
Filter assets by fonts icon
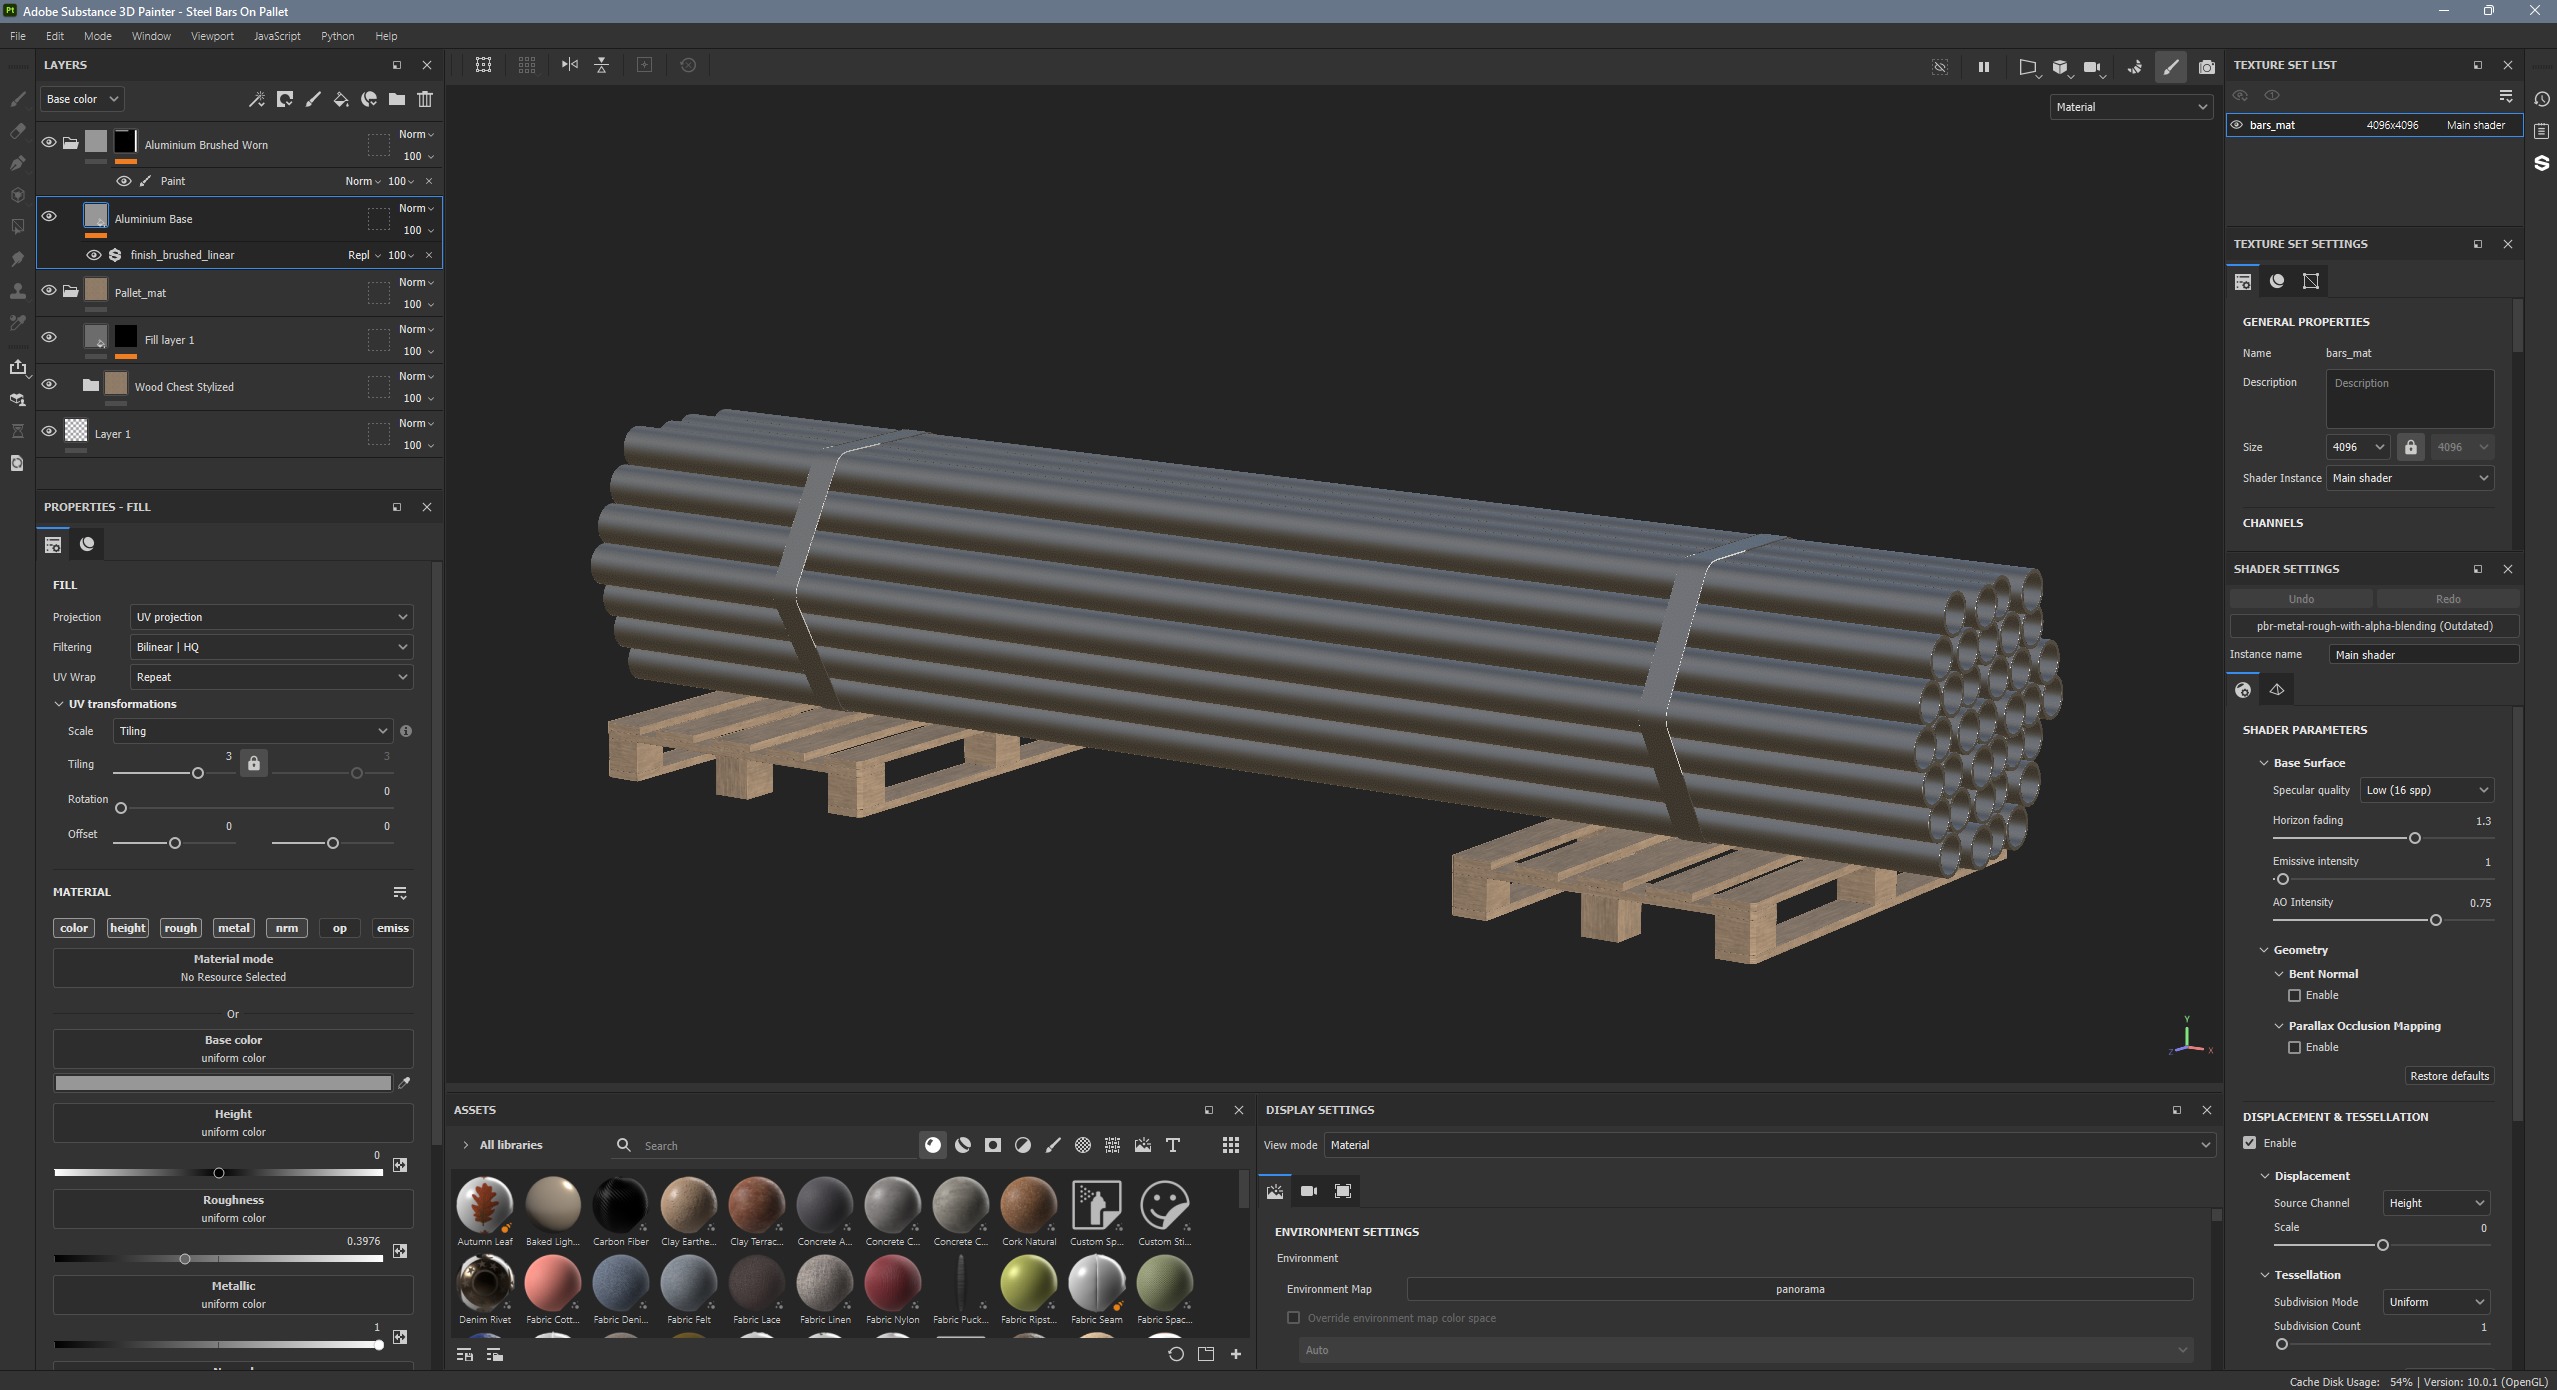1172,1145
